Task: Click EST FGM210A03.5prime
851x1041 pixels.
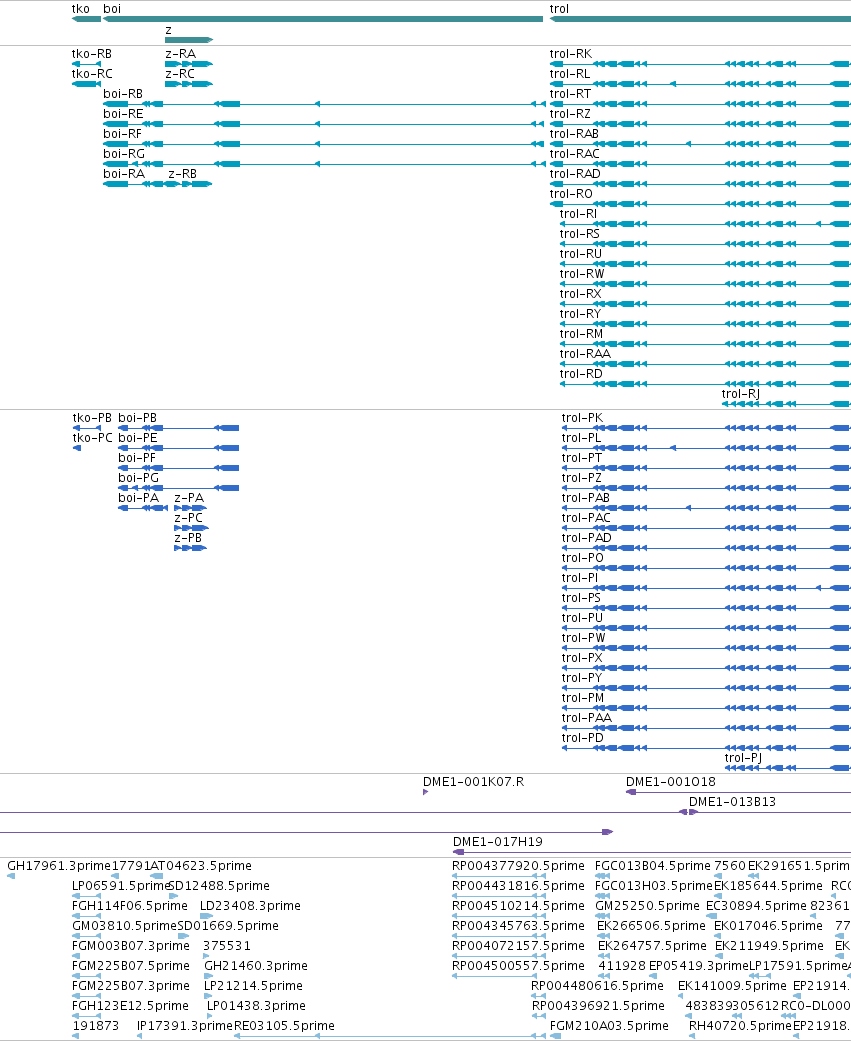Action: click(x=609, y=1026)
